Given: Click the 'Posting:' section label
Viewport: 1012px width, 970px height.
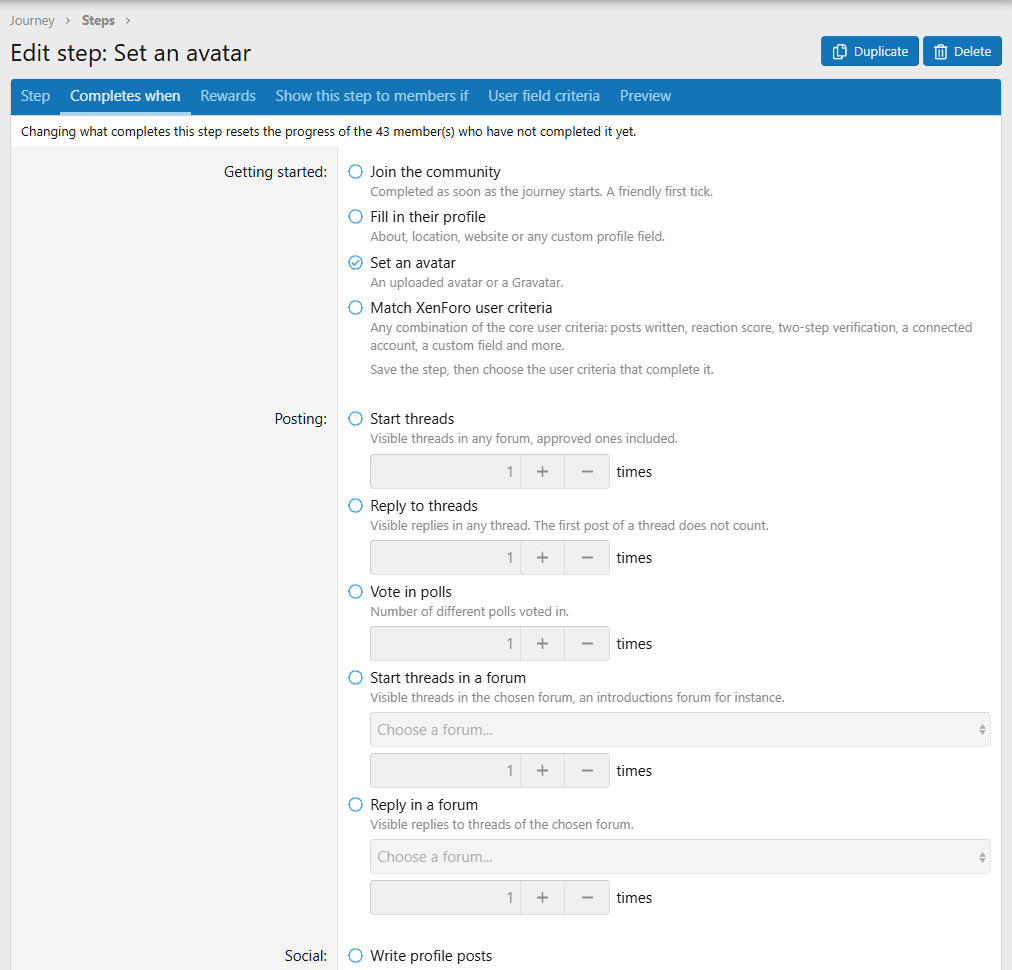Looking at the screenshot, I should pyautogui.click(x=301, y=419).
